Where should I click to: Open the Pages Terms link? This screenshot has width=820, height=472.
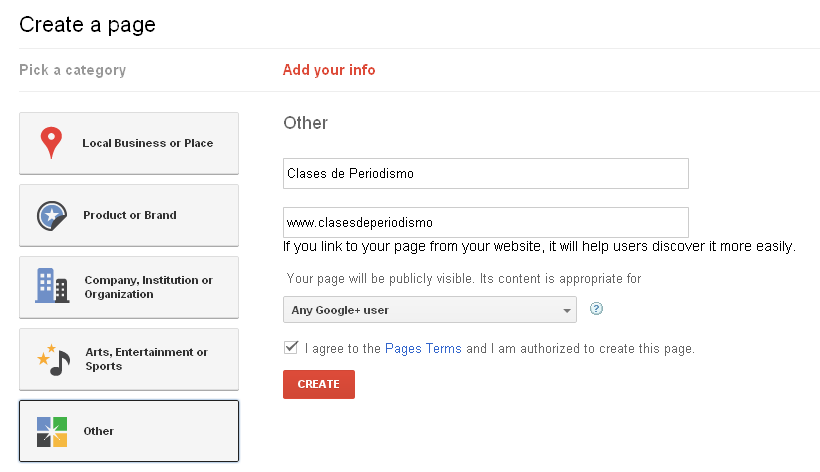pos(423,349)
